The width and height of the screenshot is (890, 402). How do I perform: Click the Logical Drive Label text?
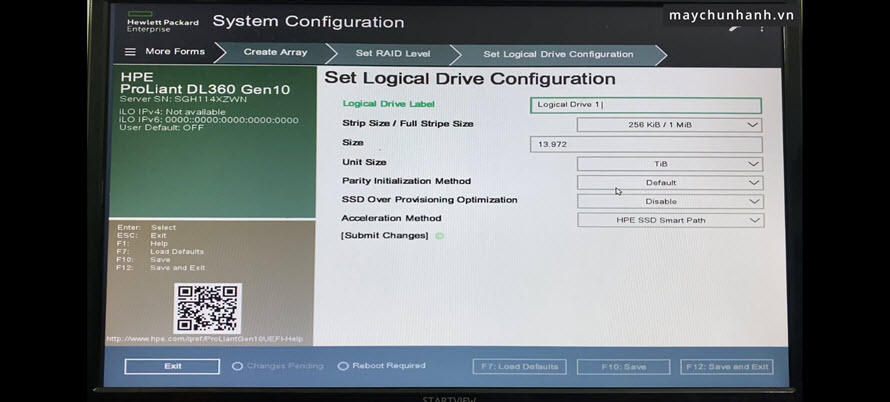(388, 104)
